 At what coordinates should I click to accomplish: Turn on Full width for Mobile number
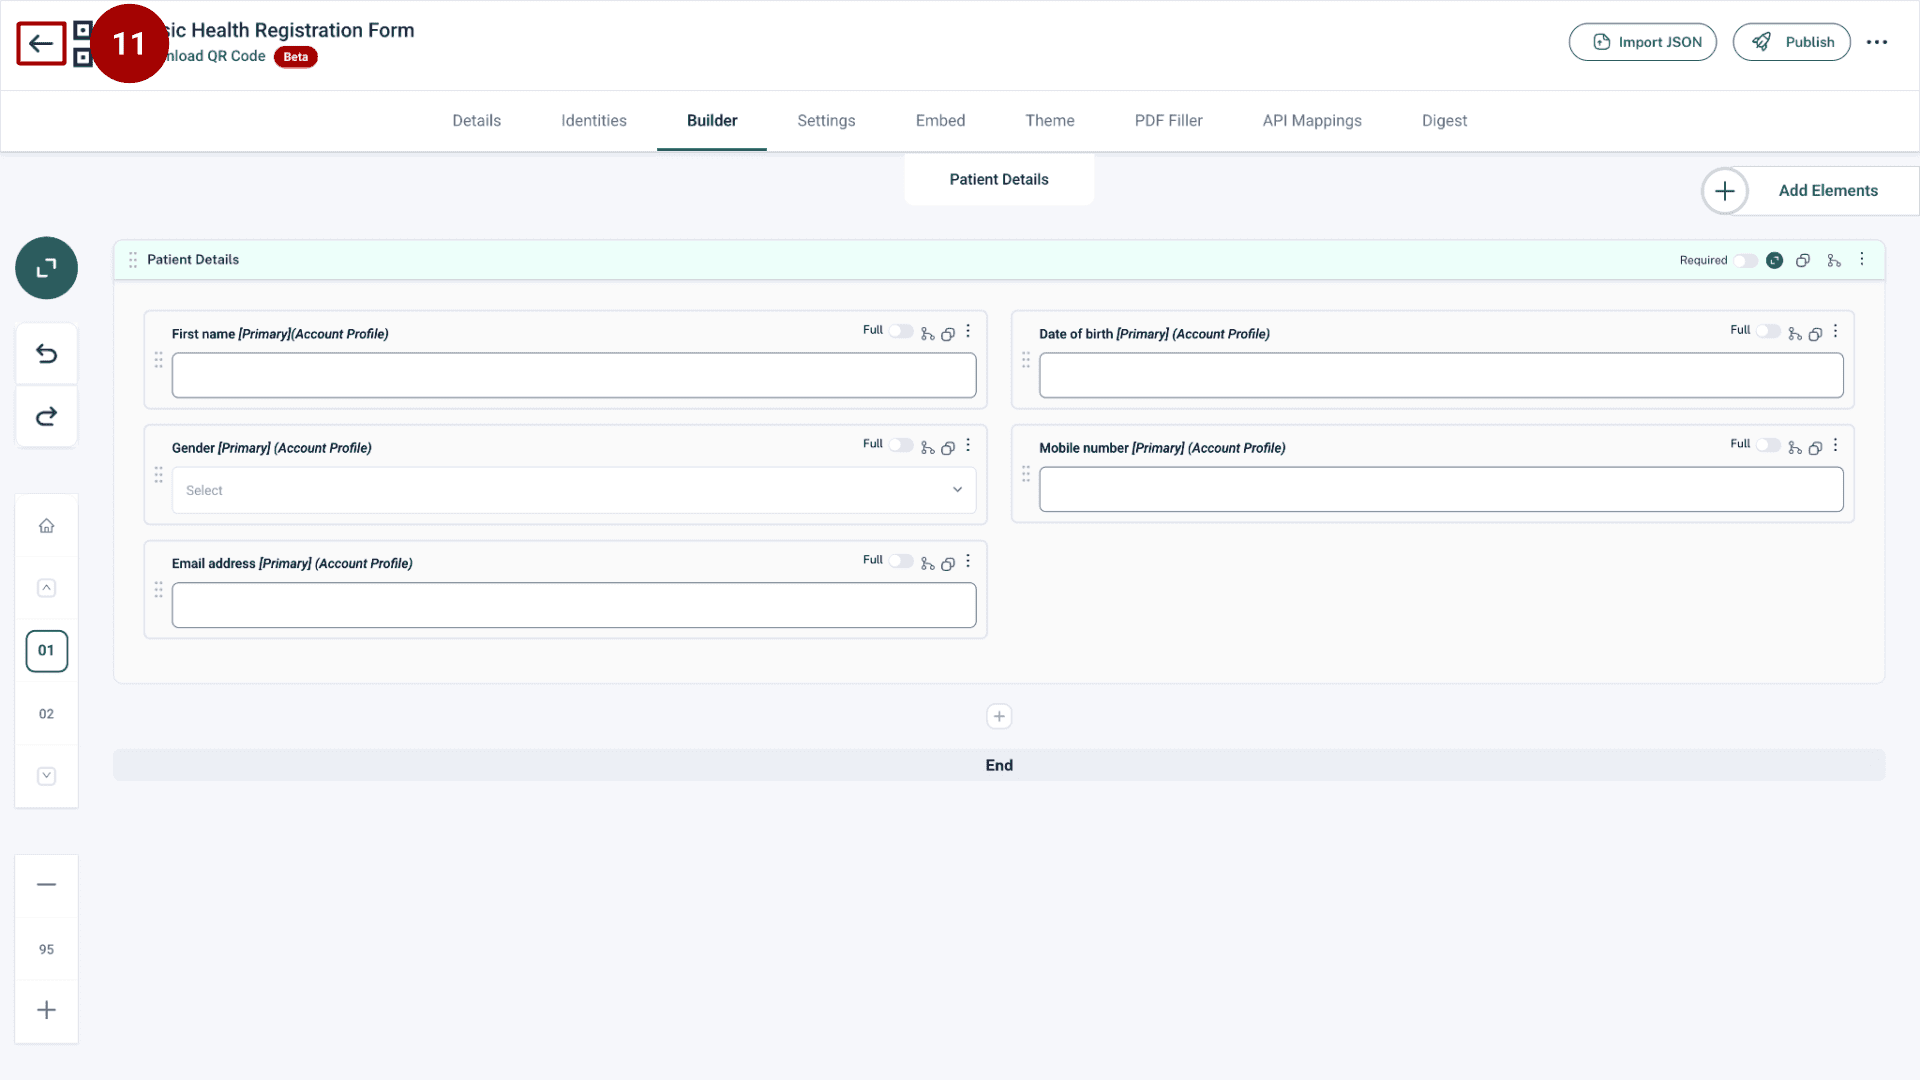pos(1769,445)
